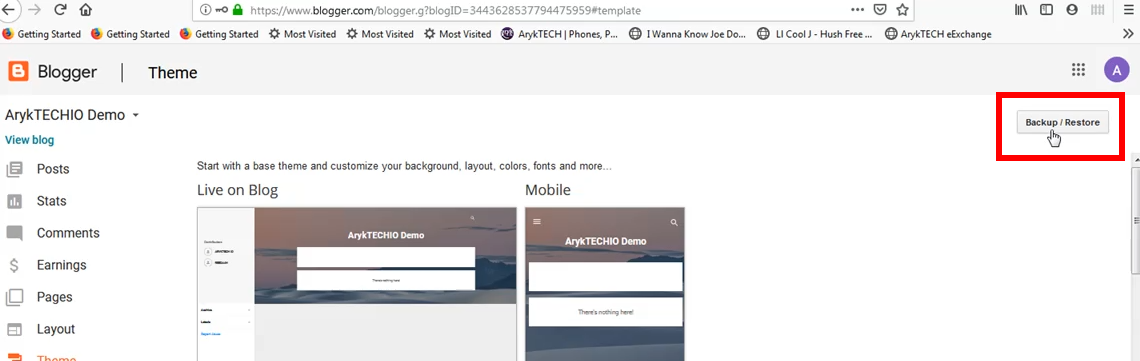Go to Comments section
The image size is (1140, 361).
[x=68, y=233]
